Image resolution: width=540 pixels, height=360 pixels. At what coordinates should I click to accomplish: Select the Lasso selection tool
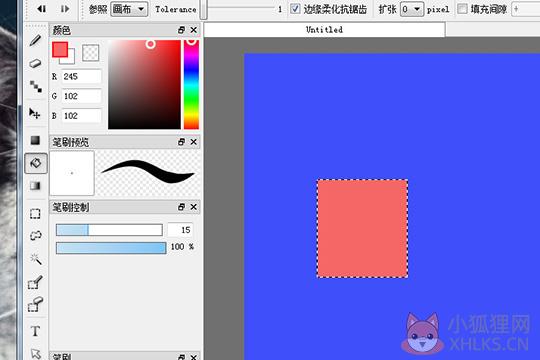(35, 236)
